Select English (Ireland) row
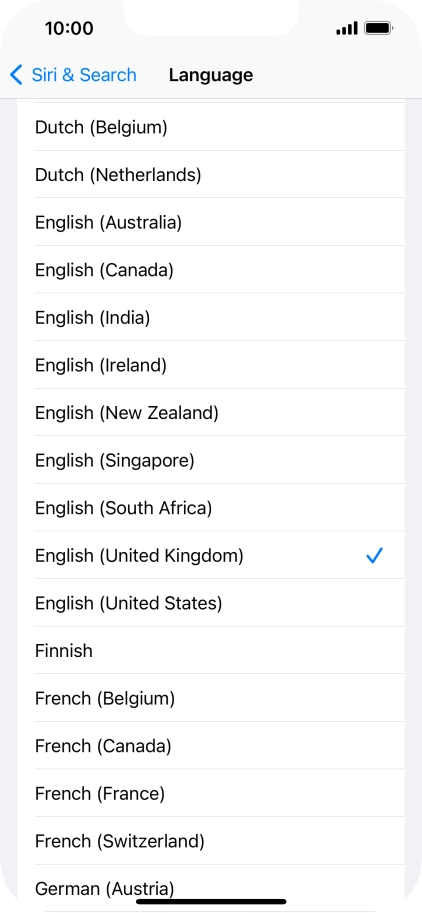The width and height of the screenshot is (422, 913). coord(211,365)
